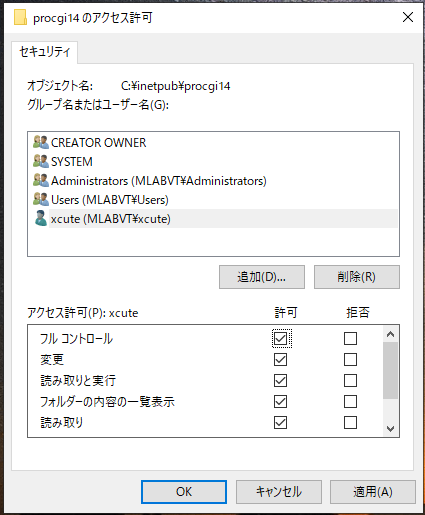This screenshot has height=515, width=425.
Task: Switch to the セキュリティ tab
Action: pos(45,52)
